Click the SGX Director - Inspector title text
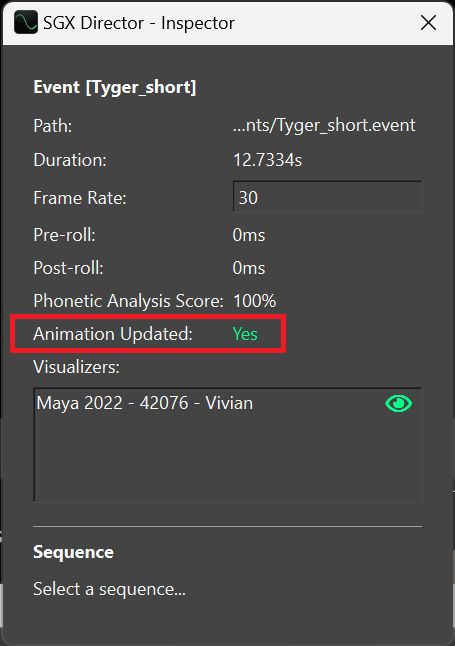Viewport: 455px width, 646px height. tap(139, 23)
